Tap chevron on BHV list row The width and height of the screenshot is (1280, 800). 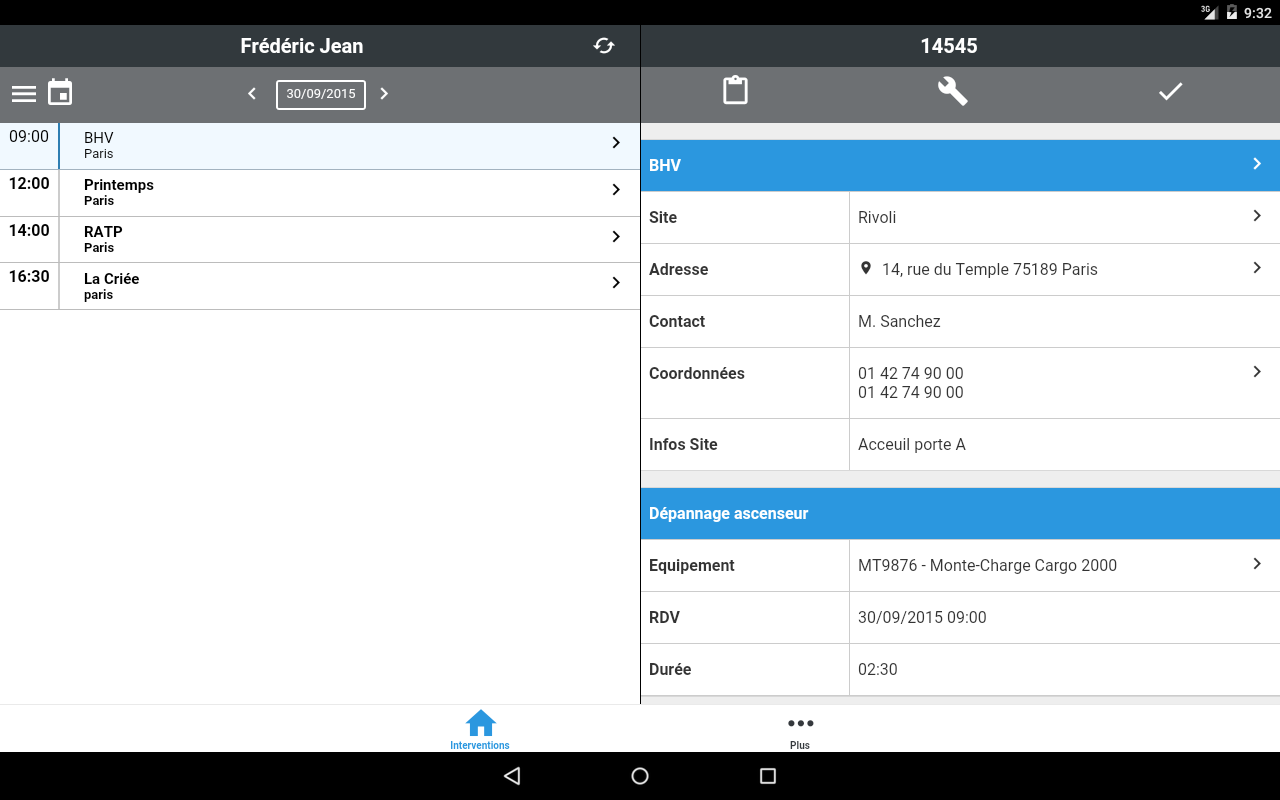point(616,143)
